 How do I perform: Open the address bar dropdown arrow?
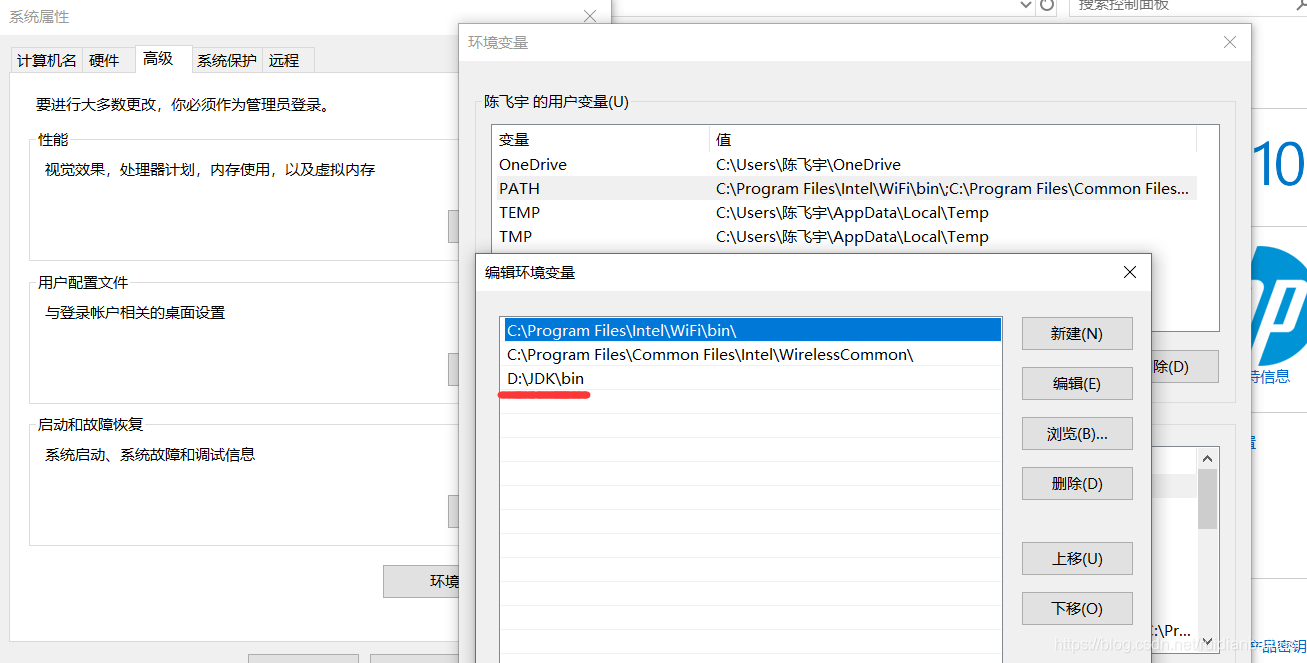[x=1026, y=6]
